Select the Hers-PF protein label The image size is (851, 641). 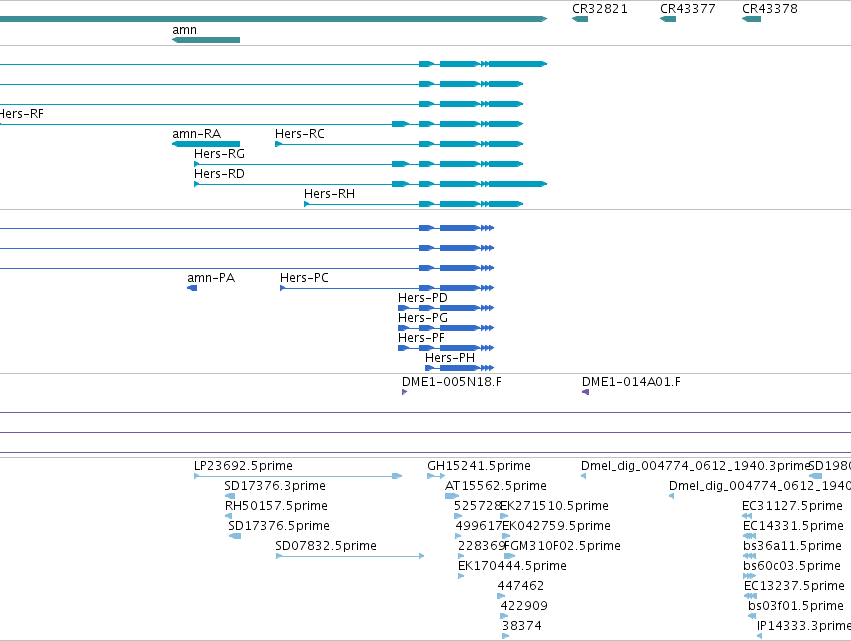[x=421, y=338]
